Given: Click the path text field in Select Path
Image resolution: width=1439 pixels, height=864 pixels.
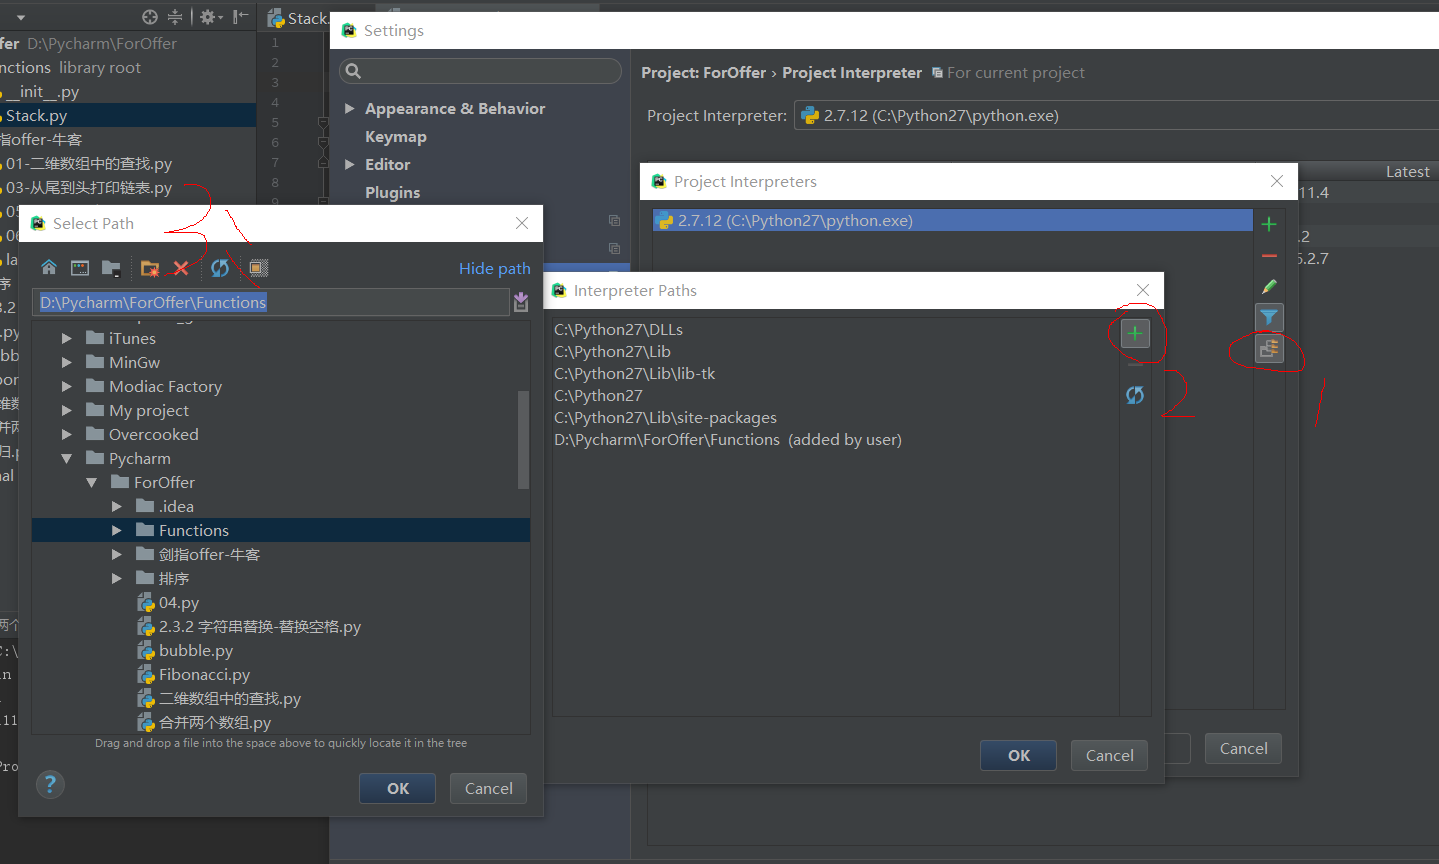Looking at the screenshot, I should point(272,302).
